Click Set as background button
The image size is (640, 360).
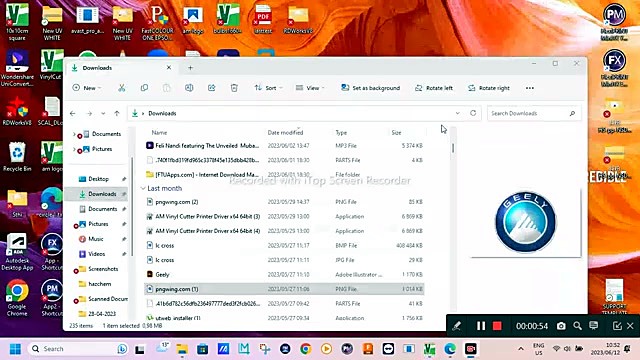point(371,88)
